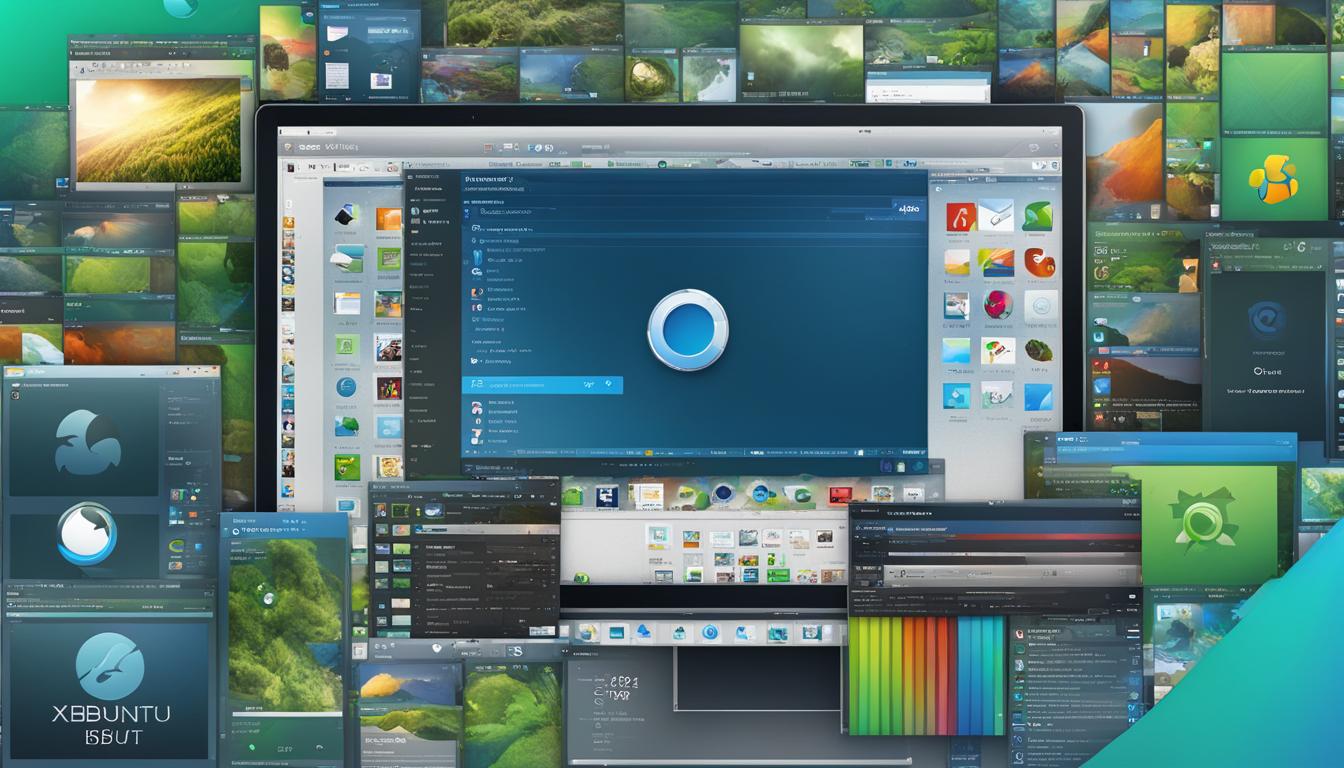Click the pink round icon in right grid

pos(998,305)
